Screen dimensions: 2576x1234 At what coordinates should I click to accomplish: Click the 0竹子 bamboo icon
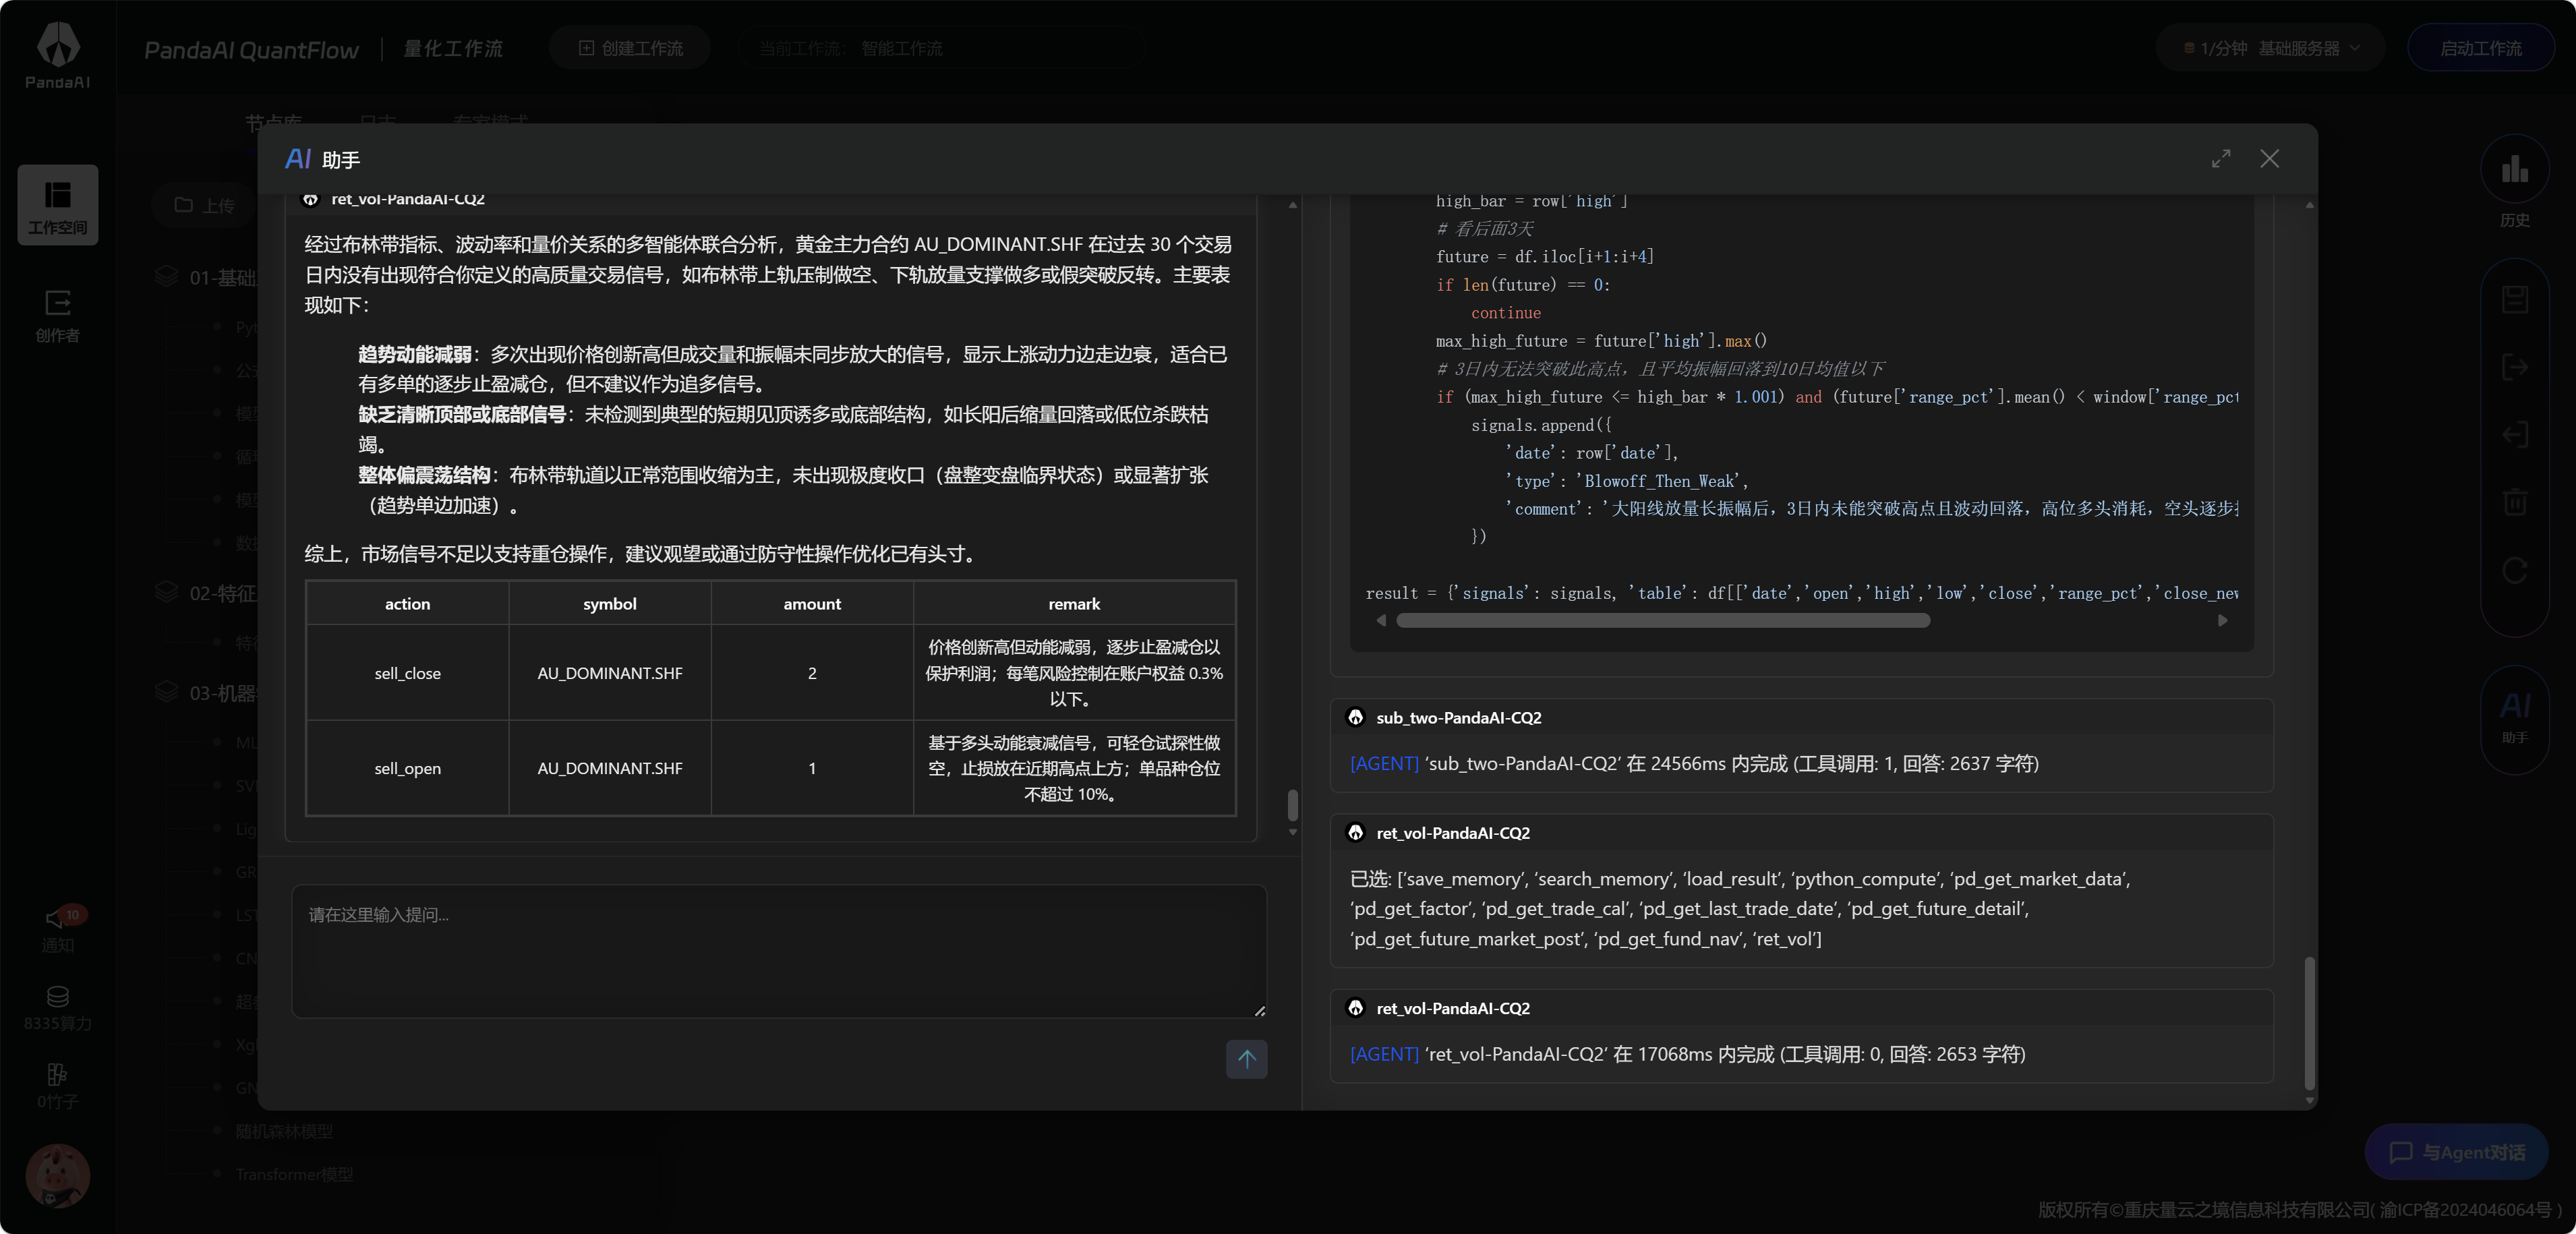57,1085
